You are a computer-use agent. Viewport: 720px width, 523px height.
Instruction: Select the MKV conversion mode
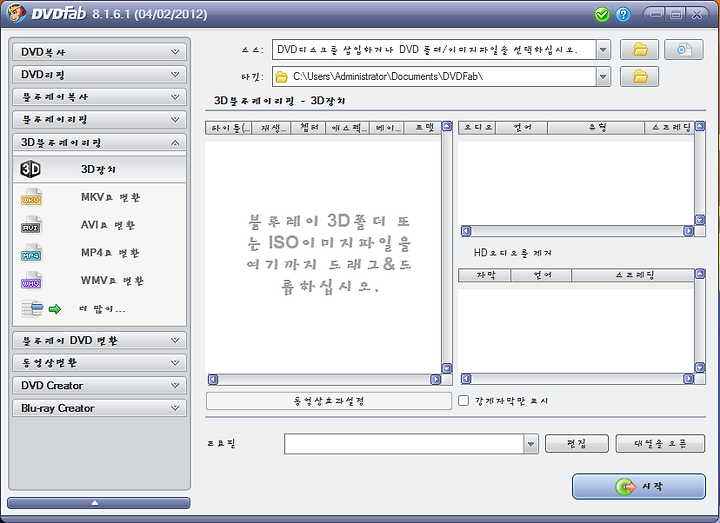tap(100, 197)
